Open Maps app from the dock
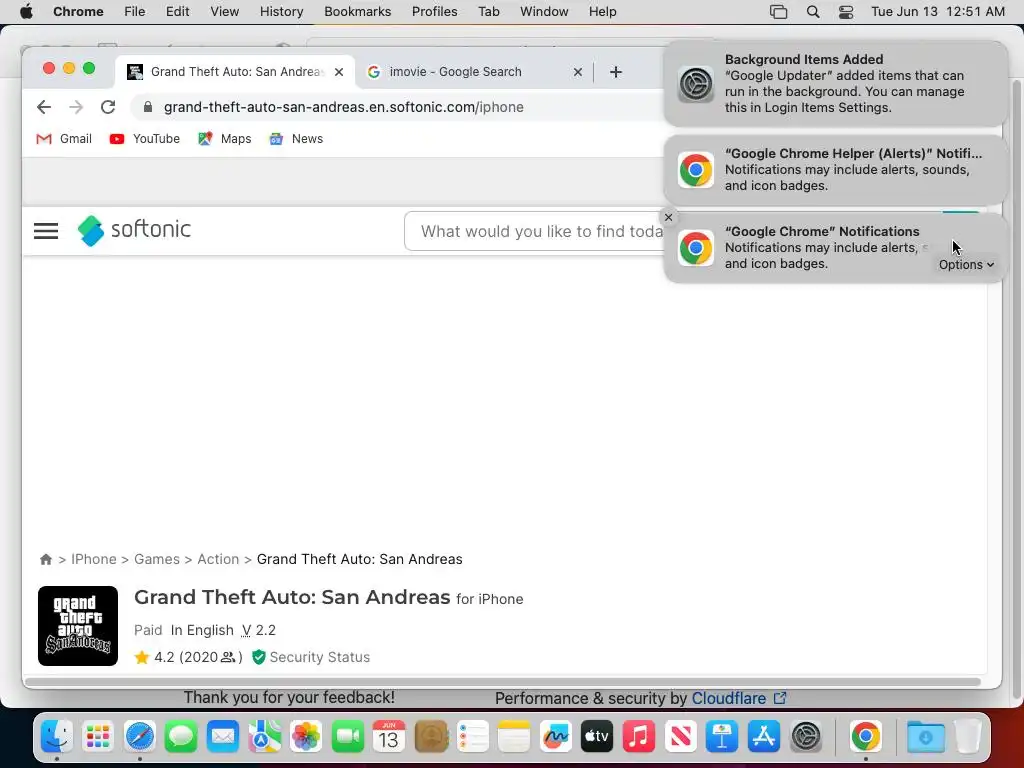1024x768 pixels. click(x=264, y=737)
